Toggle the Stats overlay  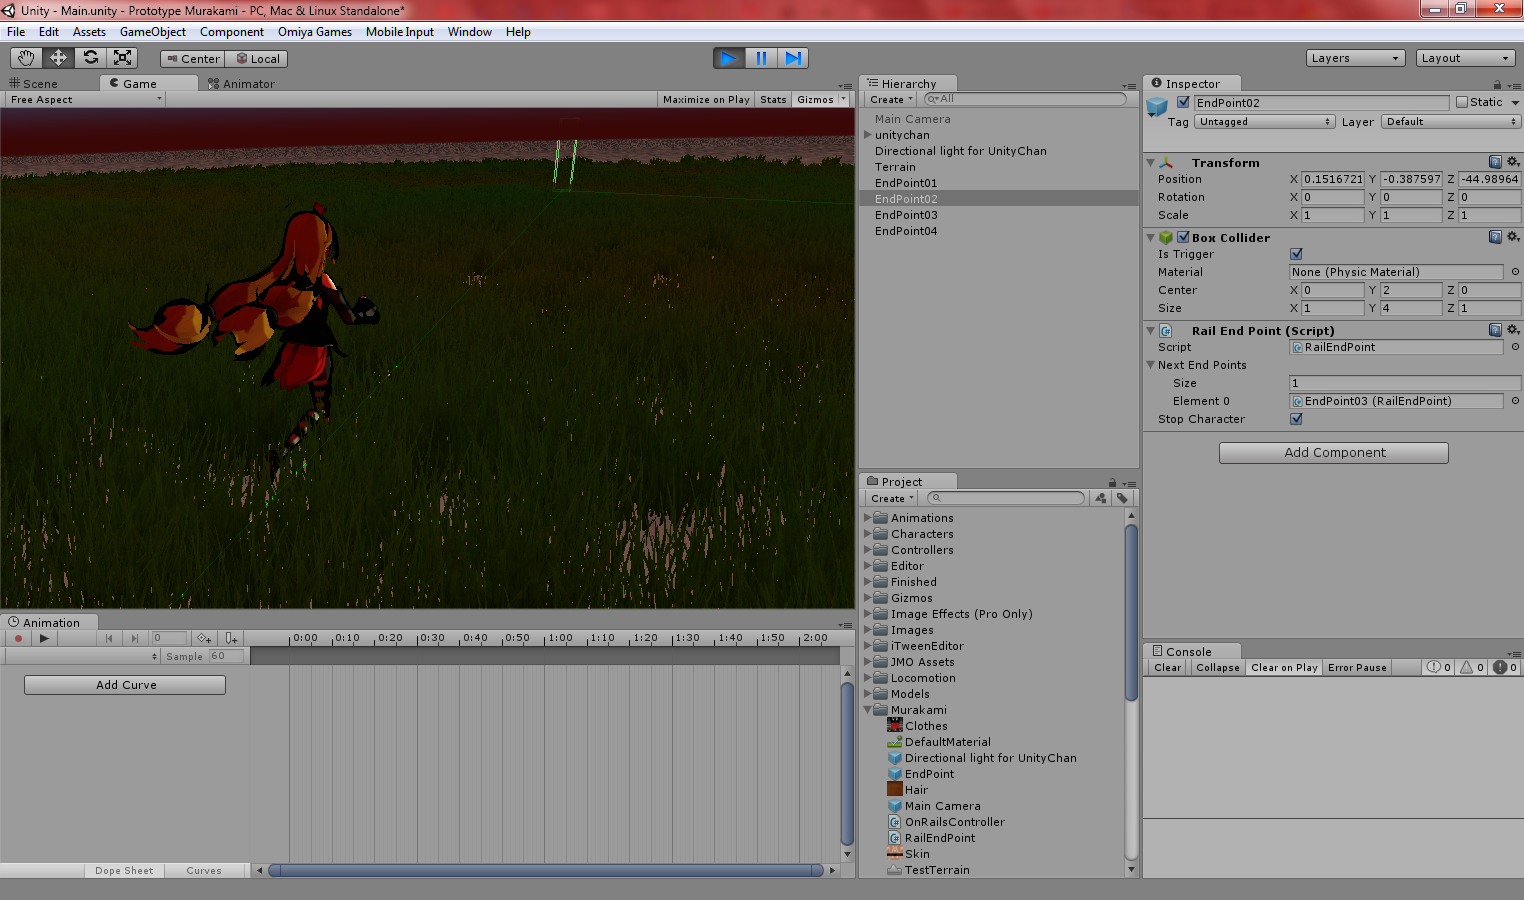click(773, 100)
